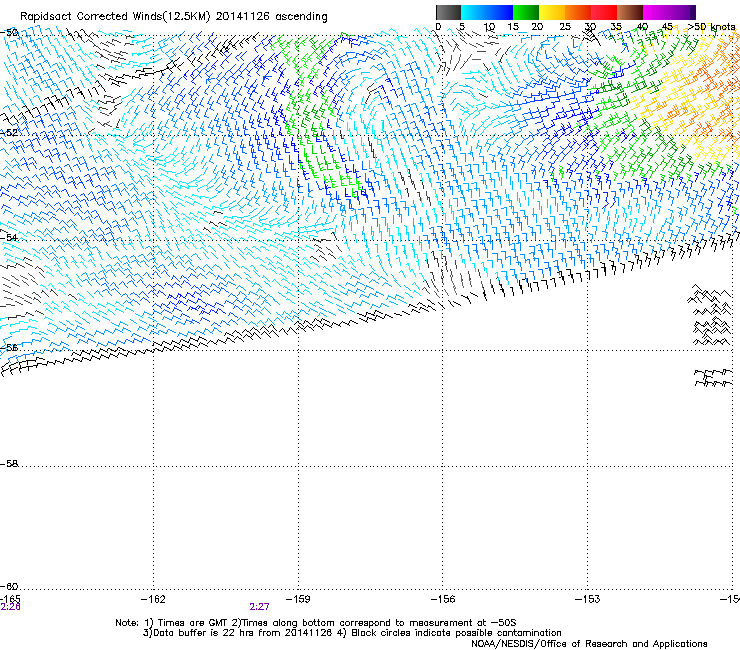
Task: Click the dark blue 10–15 knots legend swatch
Action: [500, 12]
